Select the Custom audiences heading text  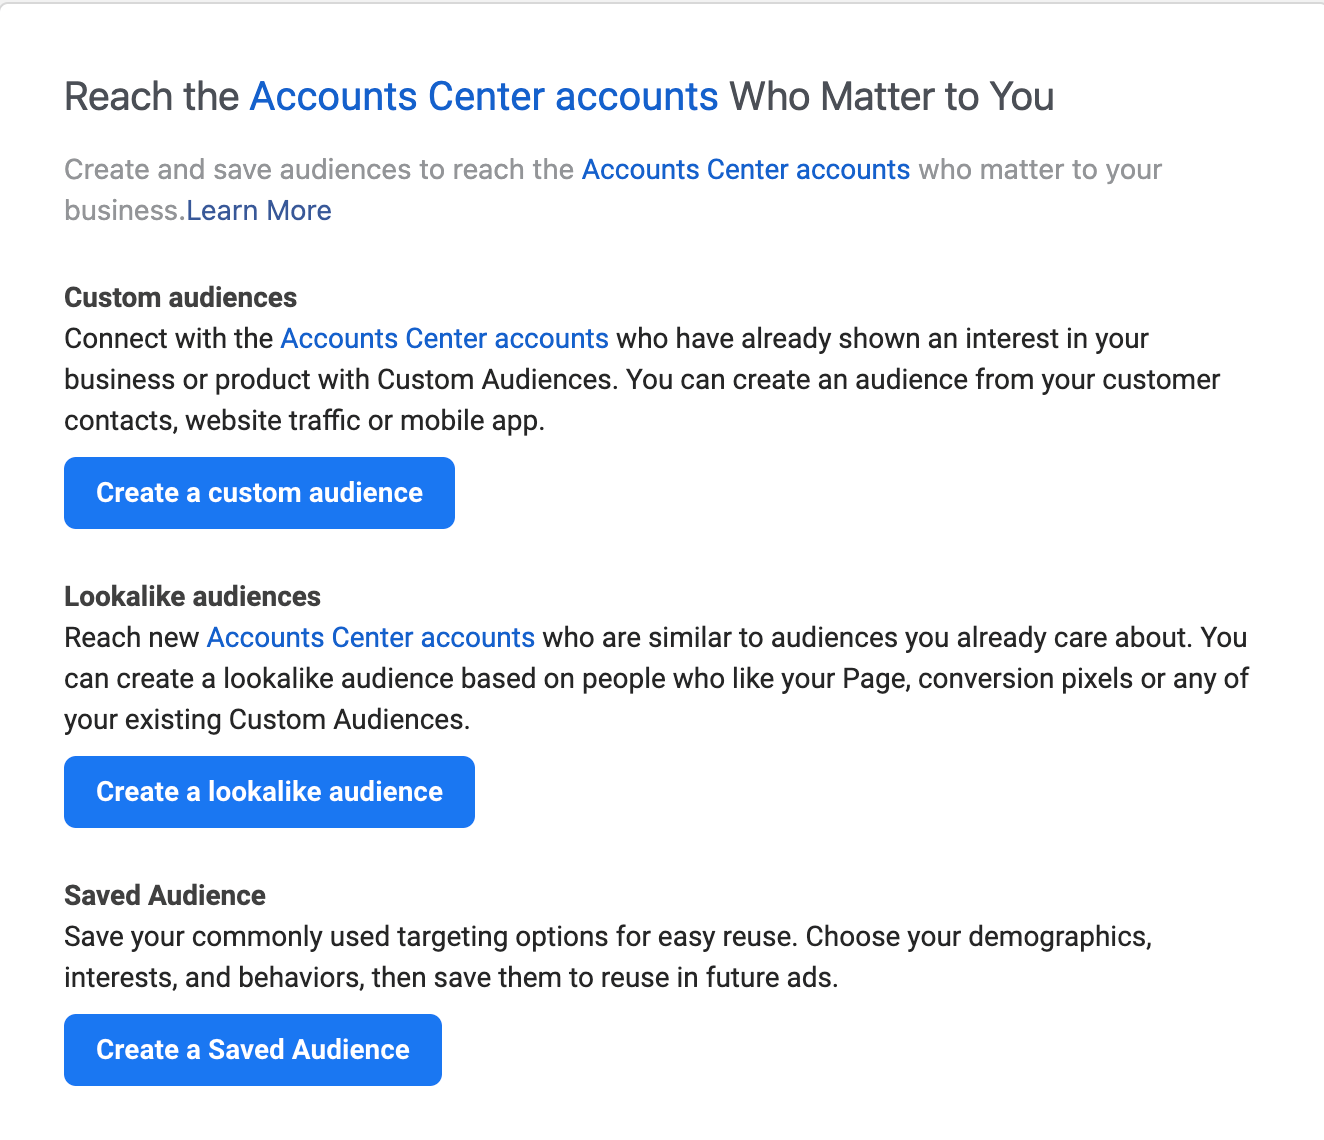181,298
